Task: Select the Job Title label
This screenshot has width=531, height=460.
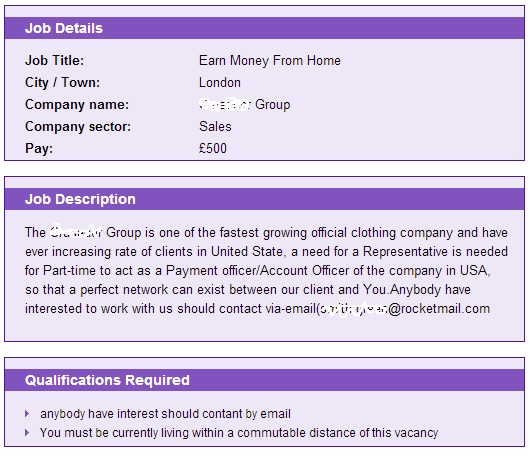Action: (x=54, y=61)
